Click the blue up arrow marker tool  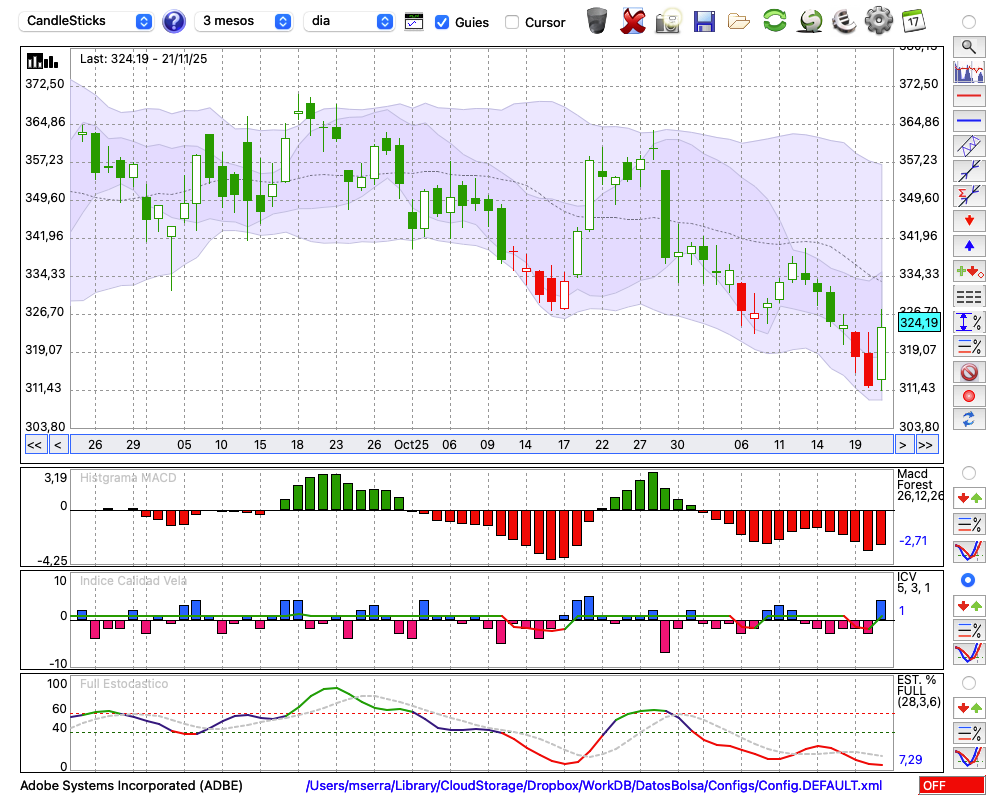[x=968, y=245]
